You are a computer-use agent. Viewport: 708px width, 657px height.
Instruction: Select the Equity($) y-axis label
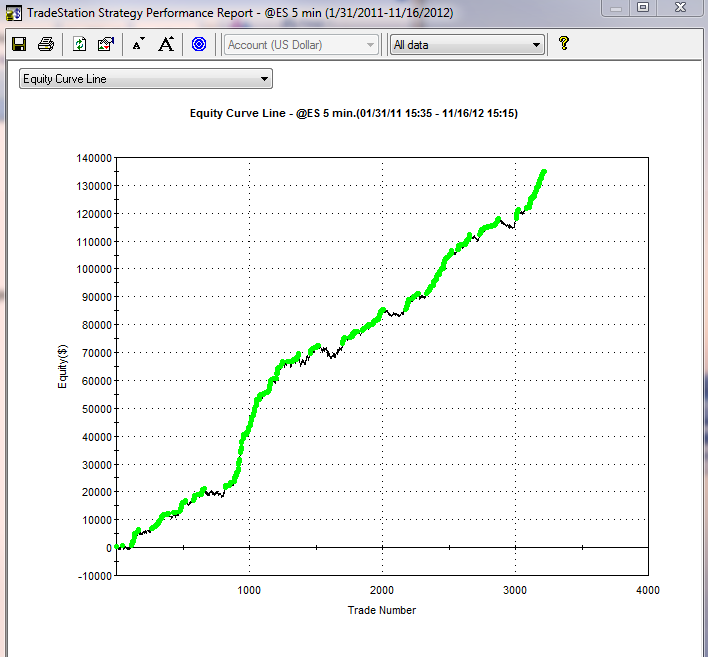click(x=63, y=365)
